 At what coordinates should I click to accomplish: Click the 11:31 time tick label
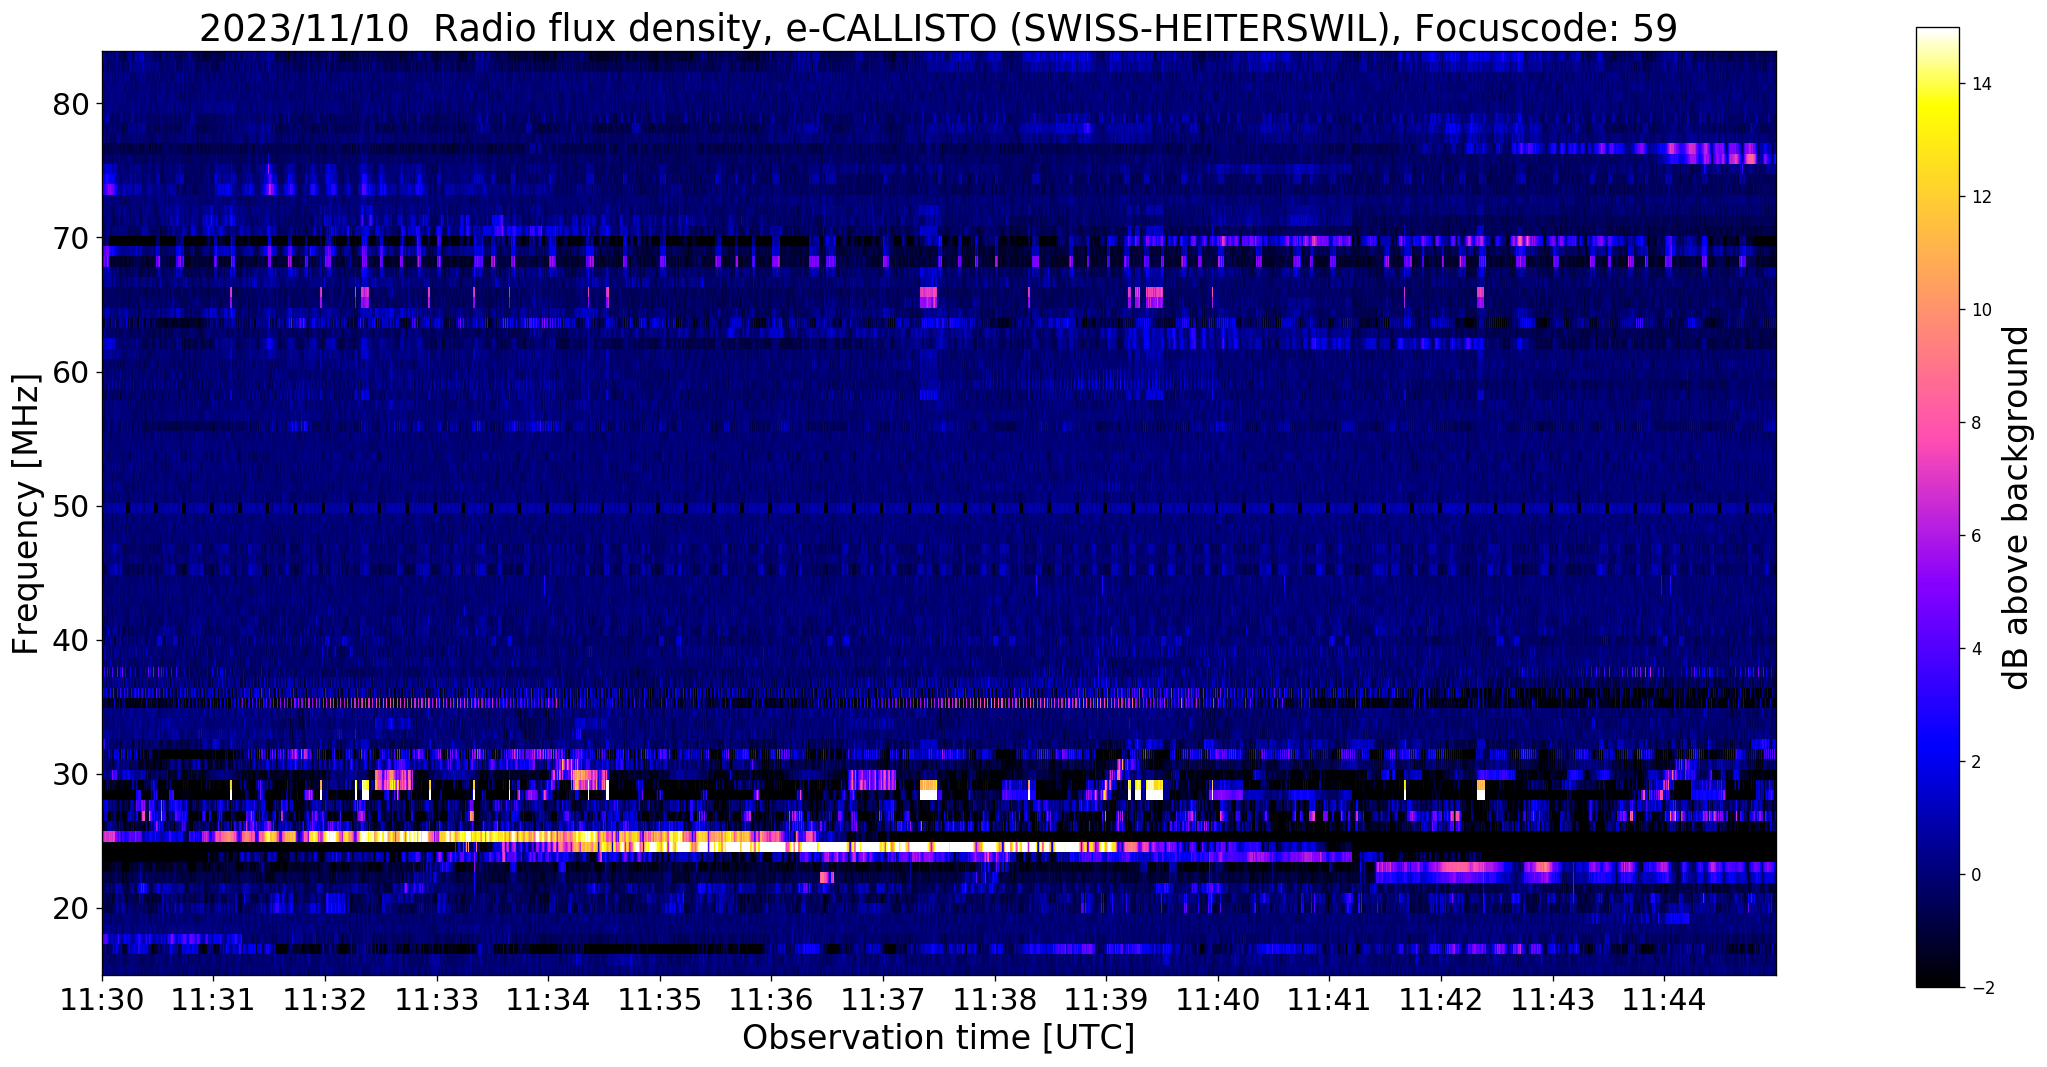pyautogui.click(x=213, y=1000)
